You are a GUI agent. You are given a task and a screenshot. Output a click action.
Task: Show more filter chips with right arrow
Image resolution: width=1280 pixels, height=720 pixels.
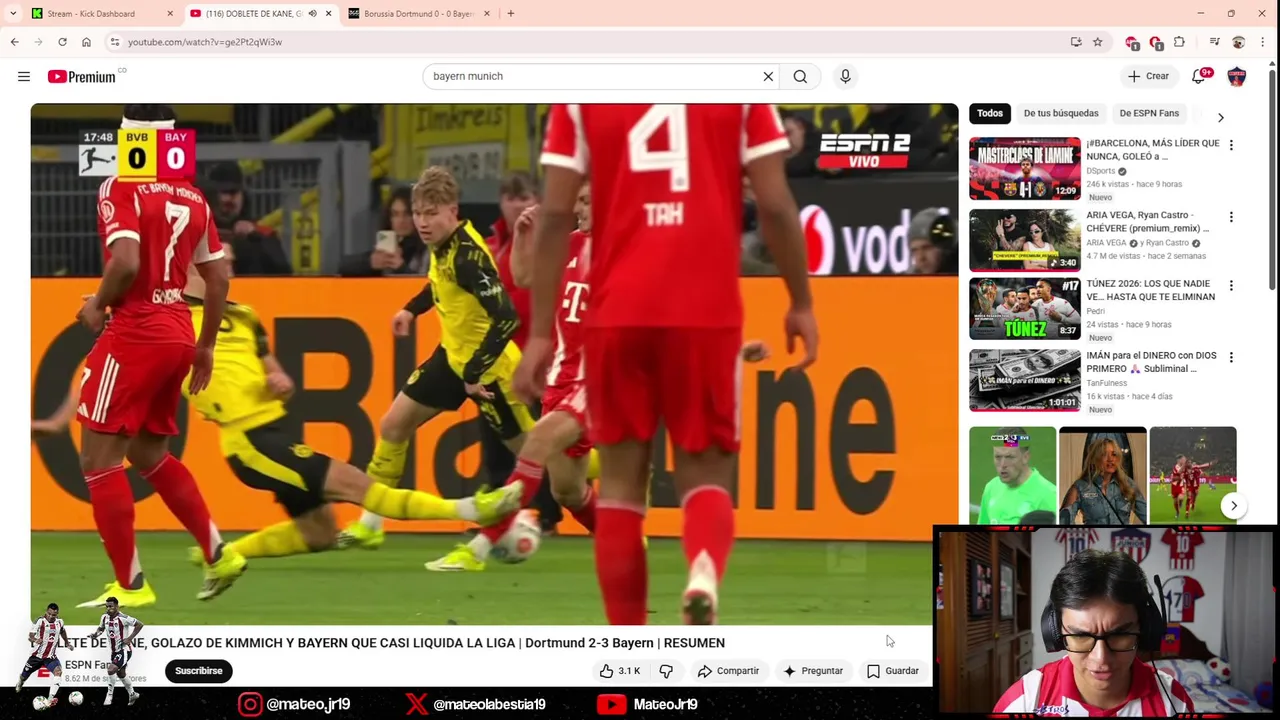tap(1220, 117)
